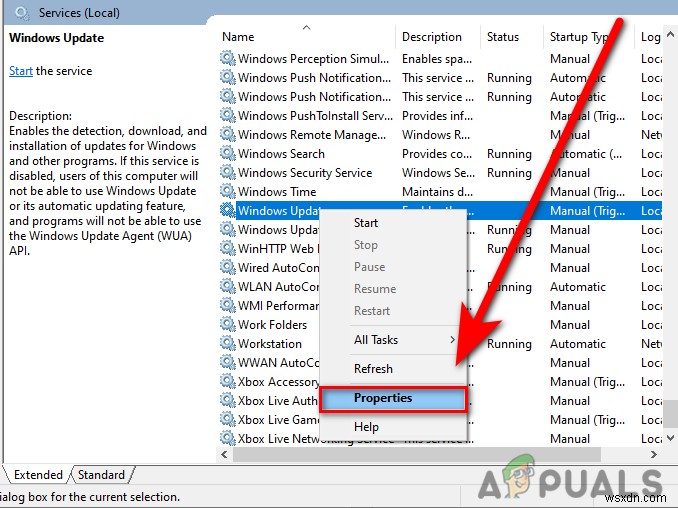
Task: Sort by the Log On As column header
Action: 649,37
